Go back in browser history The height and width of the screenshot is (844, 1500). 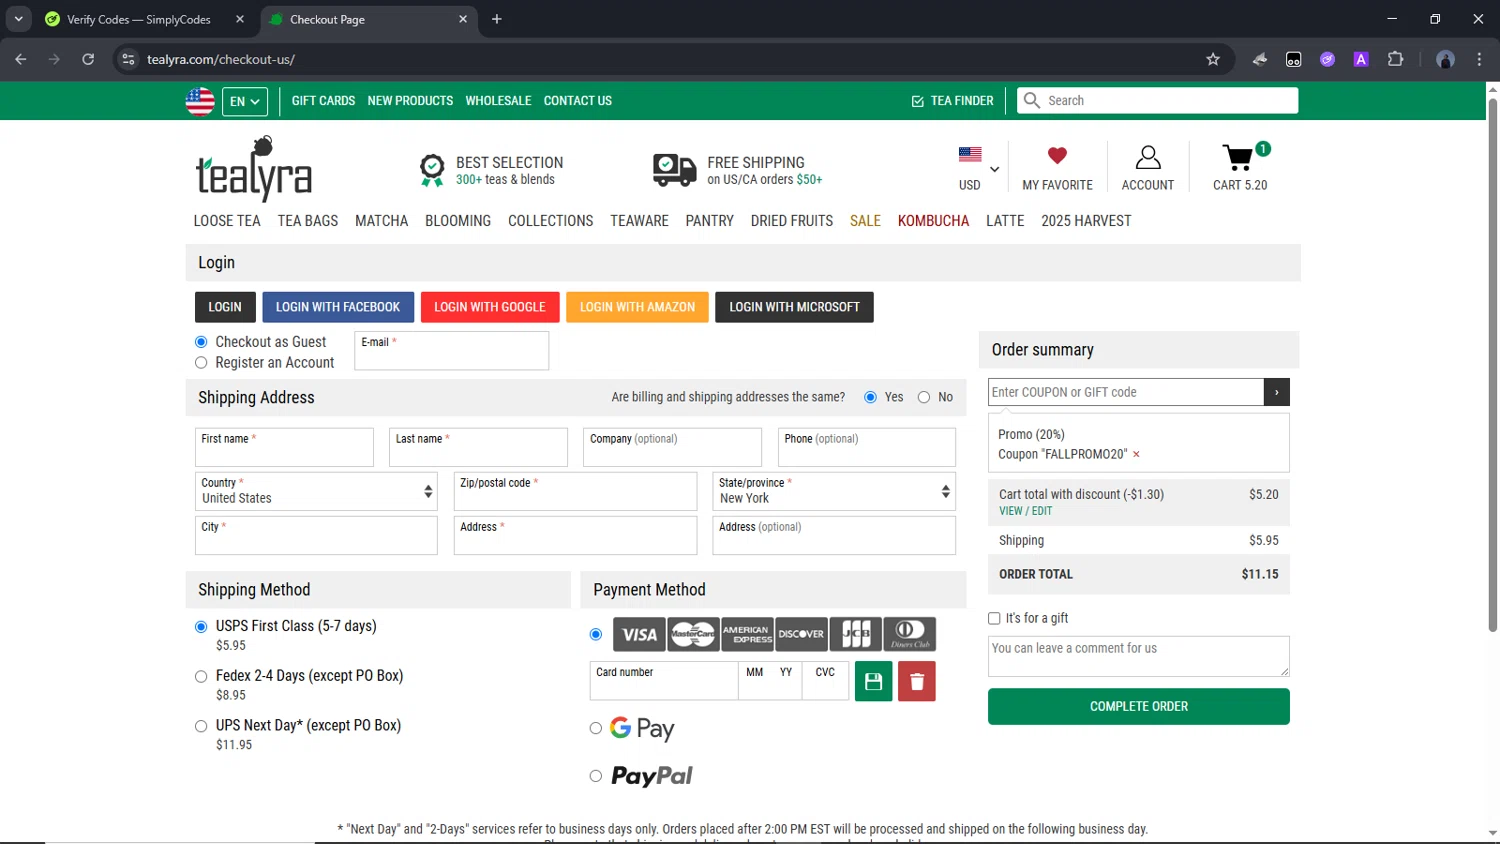(21, 59)
